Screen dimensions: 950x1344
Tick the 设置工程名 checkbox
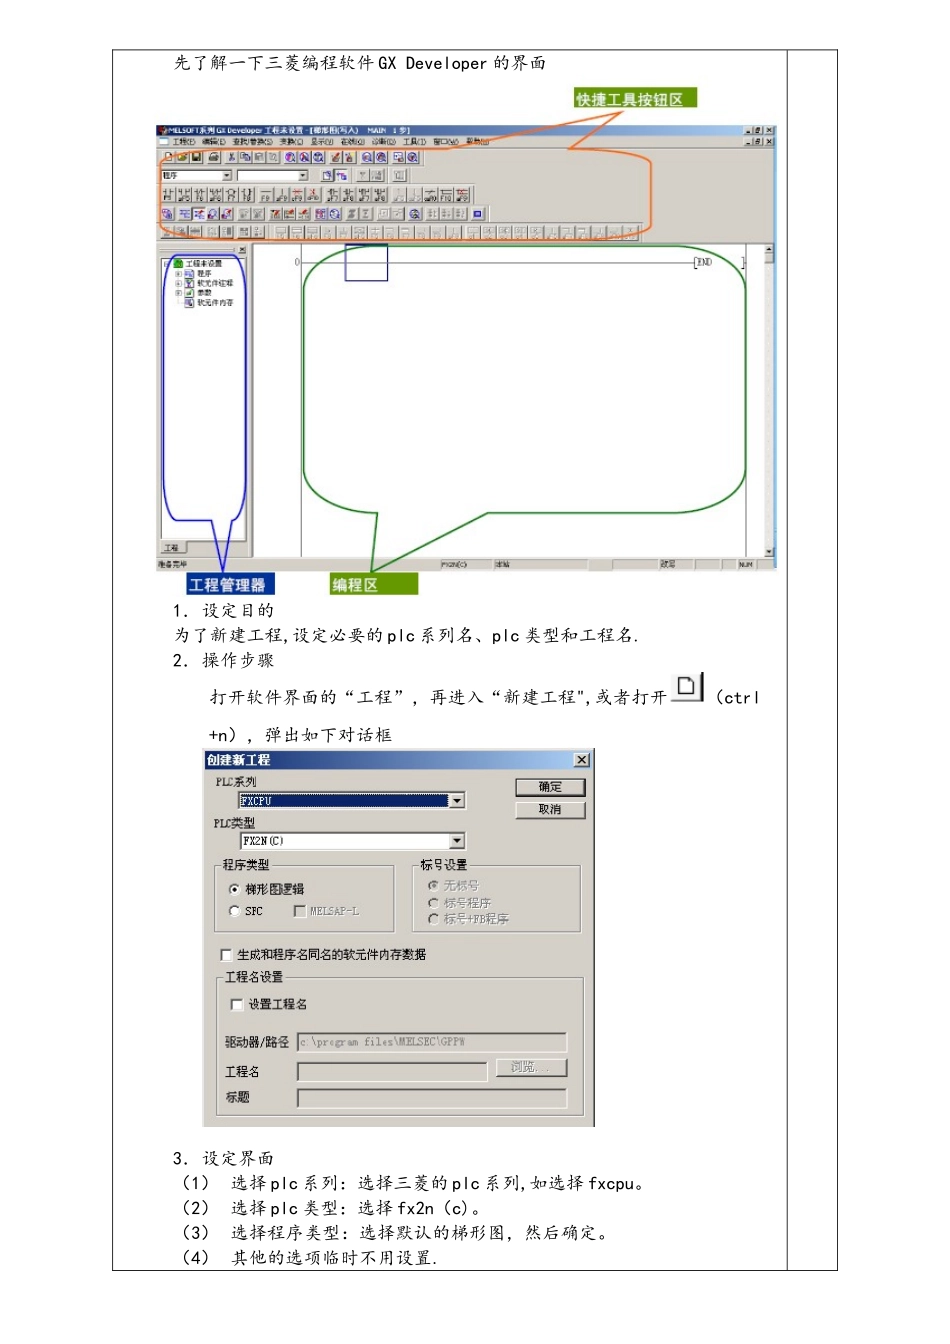click(x=237, y=1004)
